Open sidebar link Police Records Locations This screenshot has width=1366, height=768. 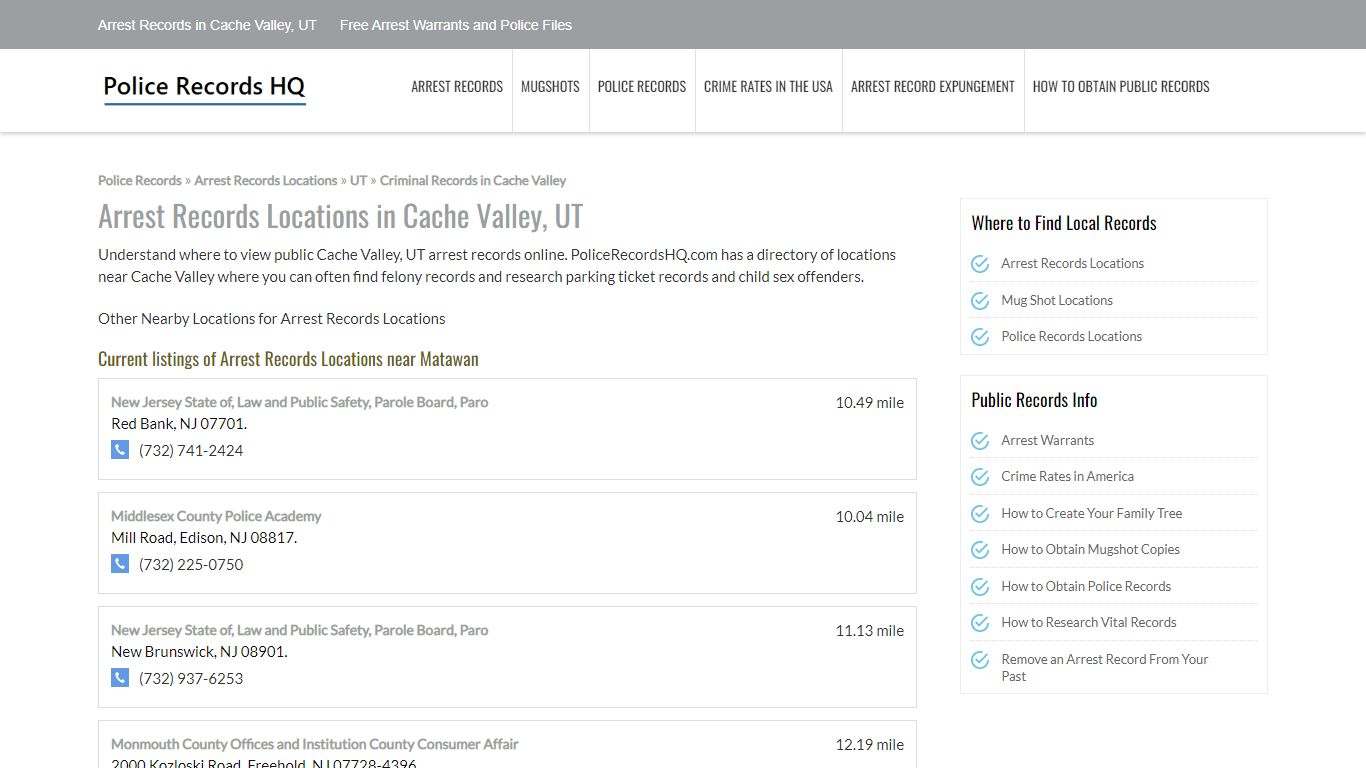(1072, 337)
